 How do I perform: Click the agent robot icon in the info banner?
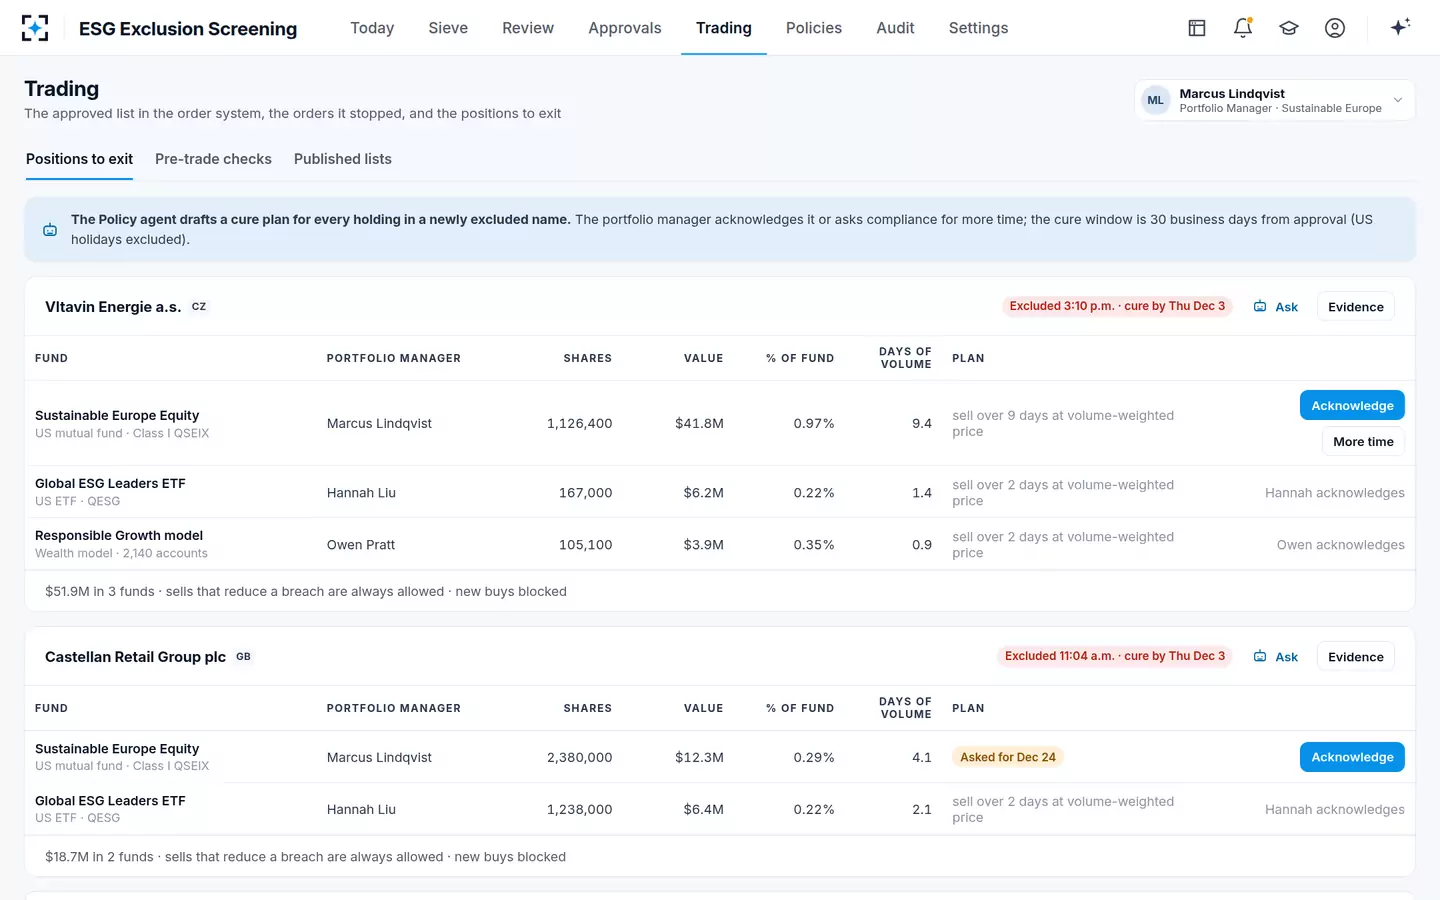50,230
